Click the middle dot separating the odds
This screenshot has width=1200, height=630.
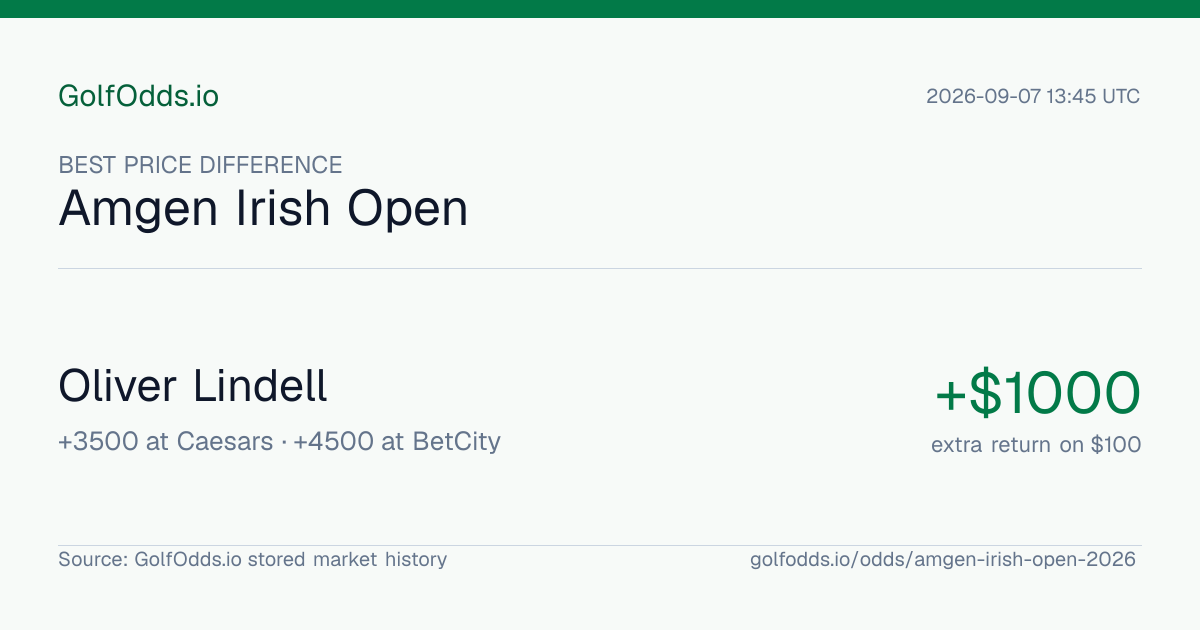283,442
